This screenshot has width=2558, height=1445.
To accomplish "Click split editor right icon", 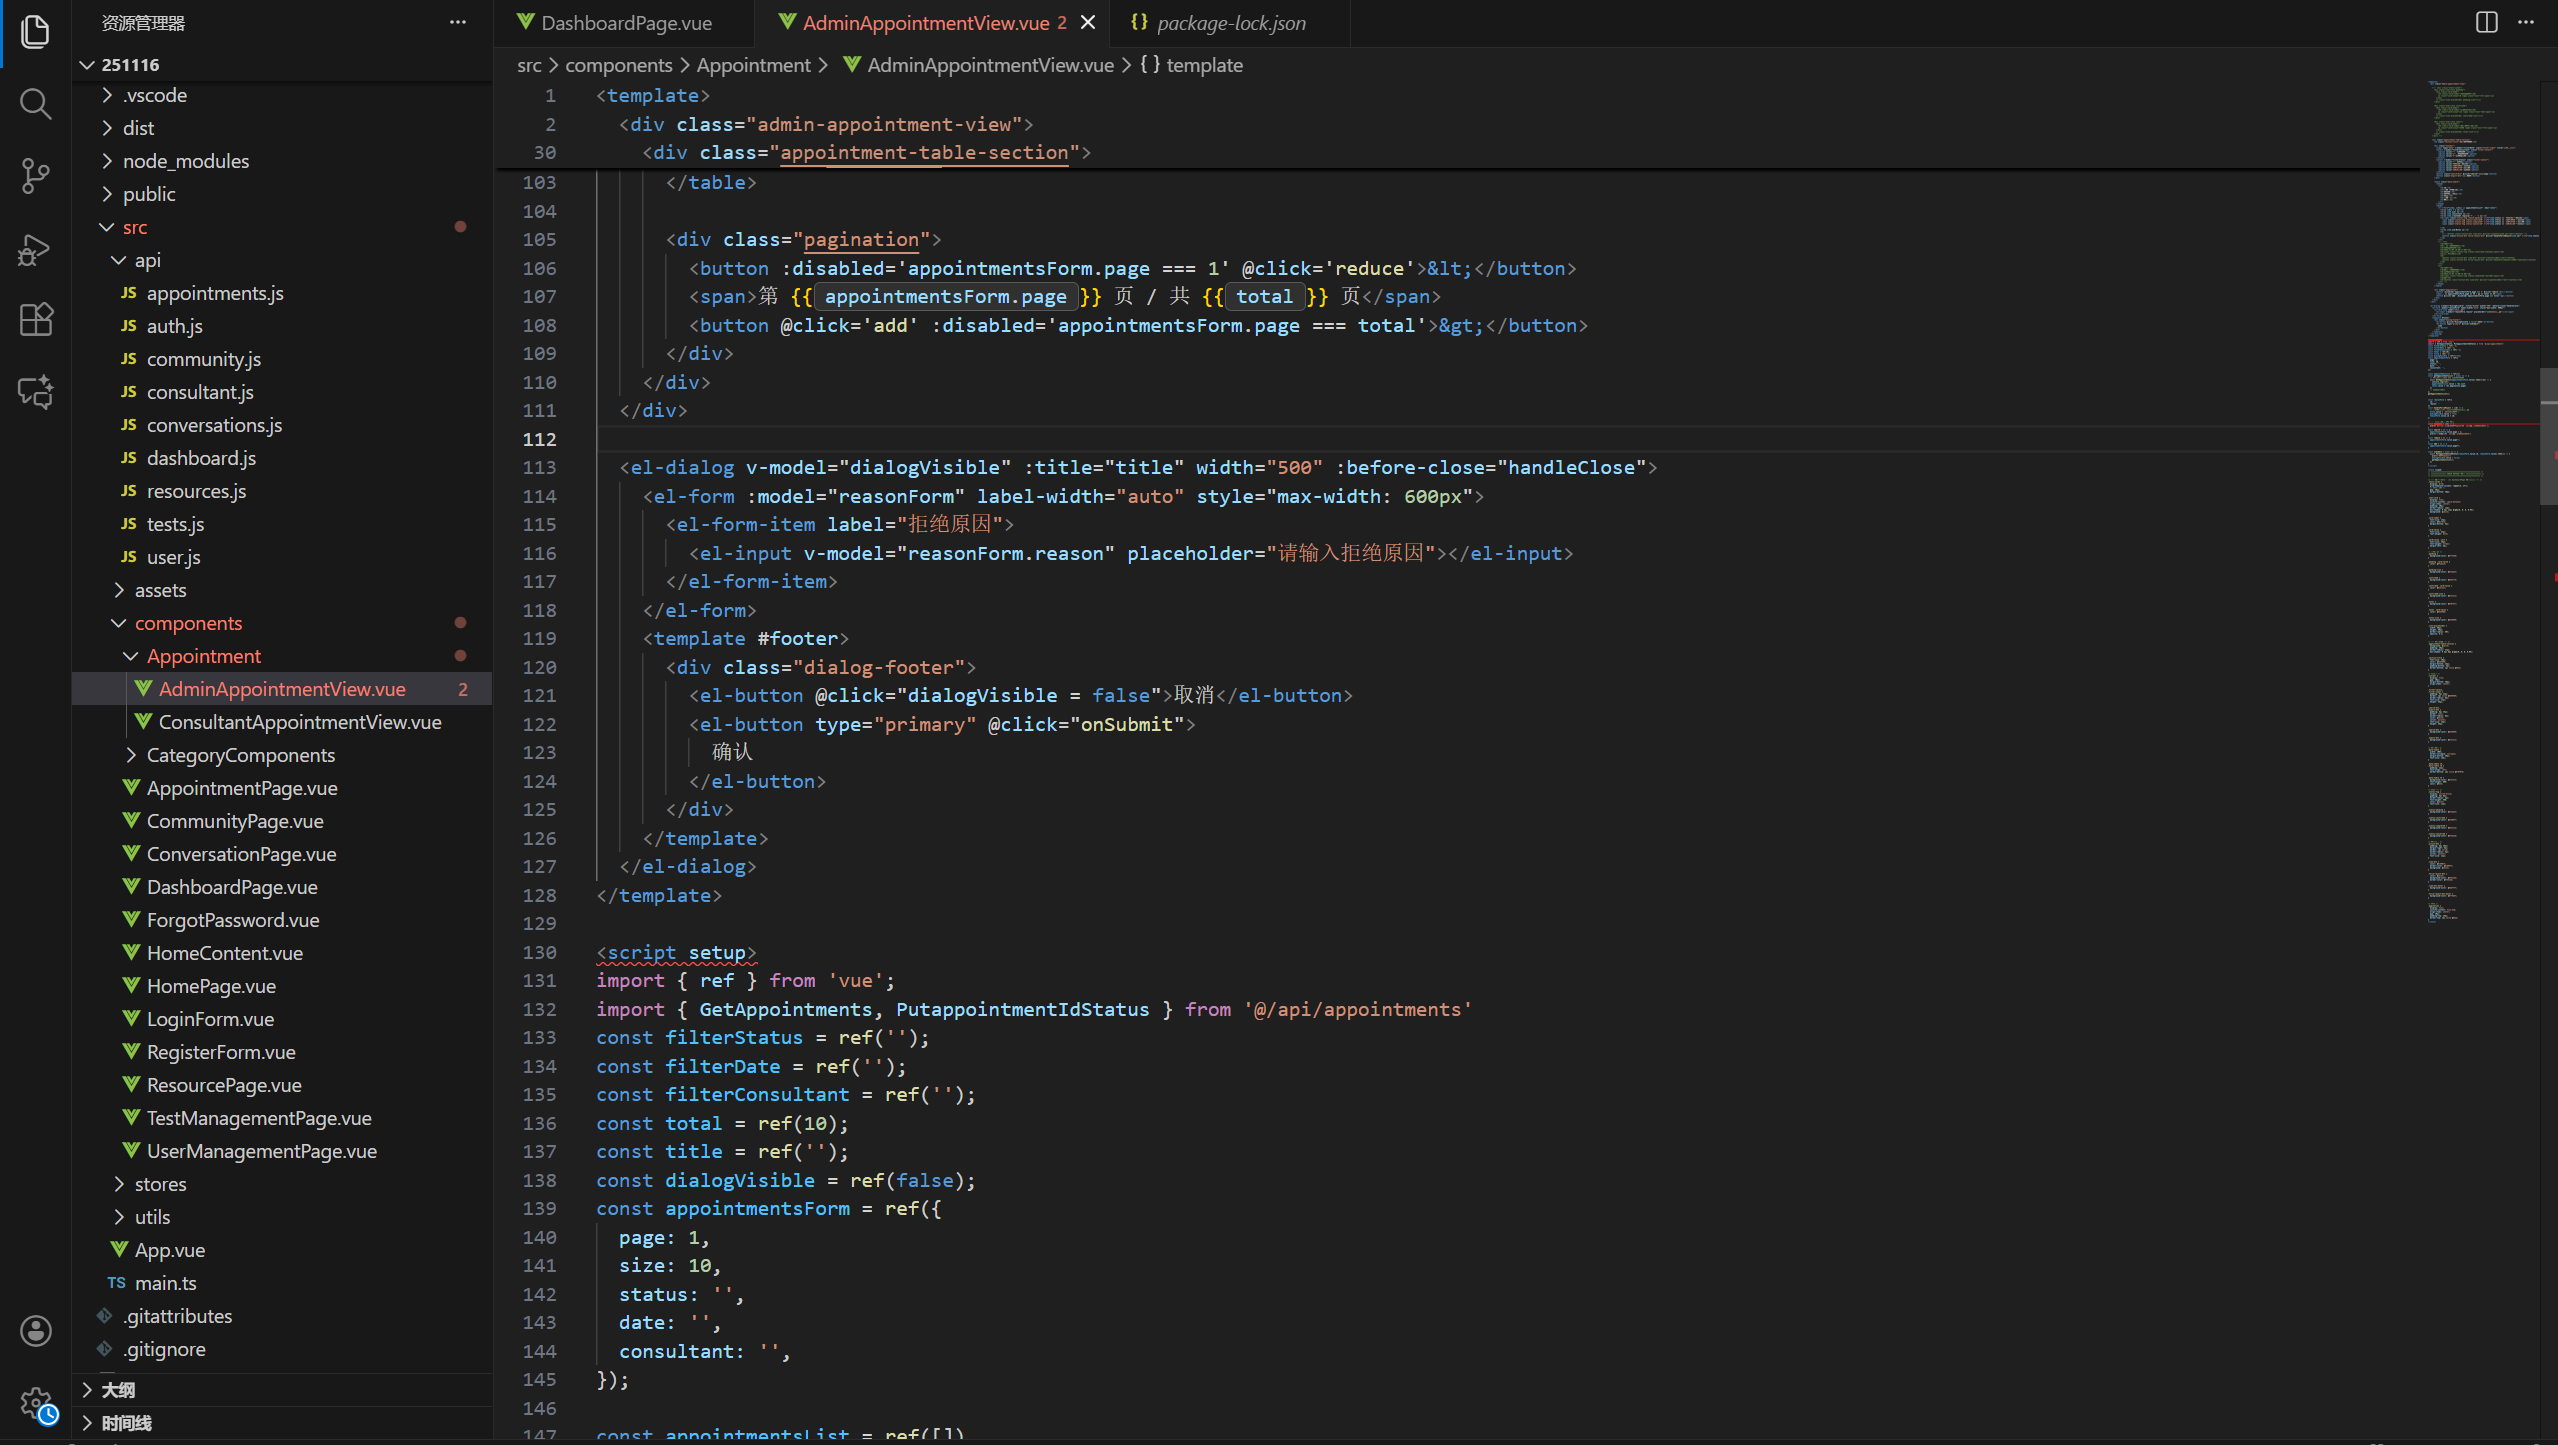I will point(2486,22).
